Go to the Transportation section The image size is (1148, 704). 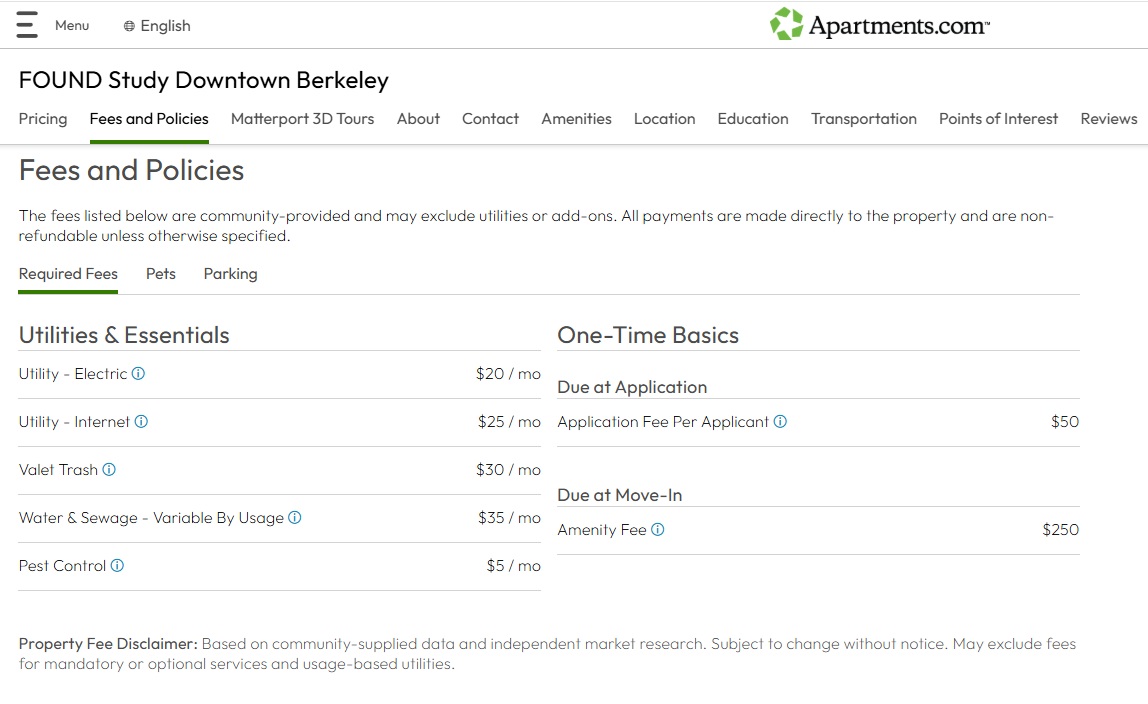[863, 119]
